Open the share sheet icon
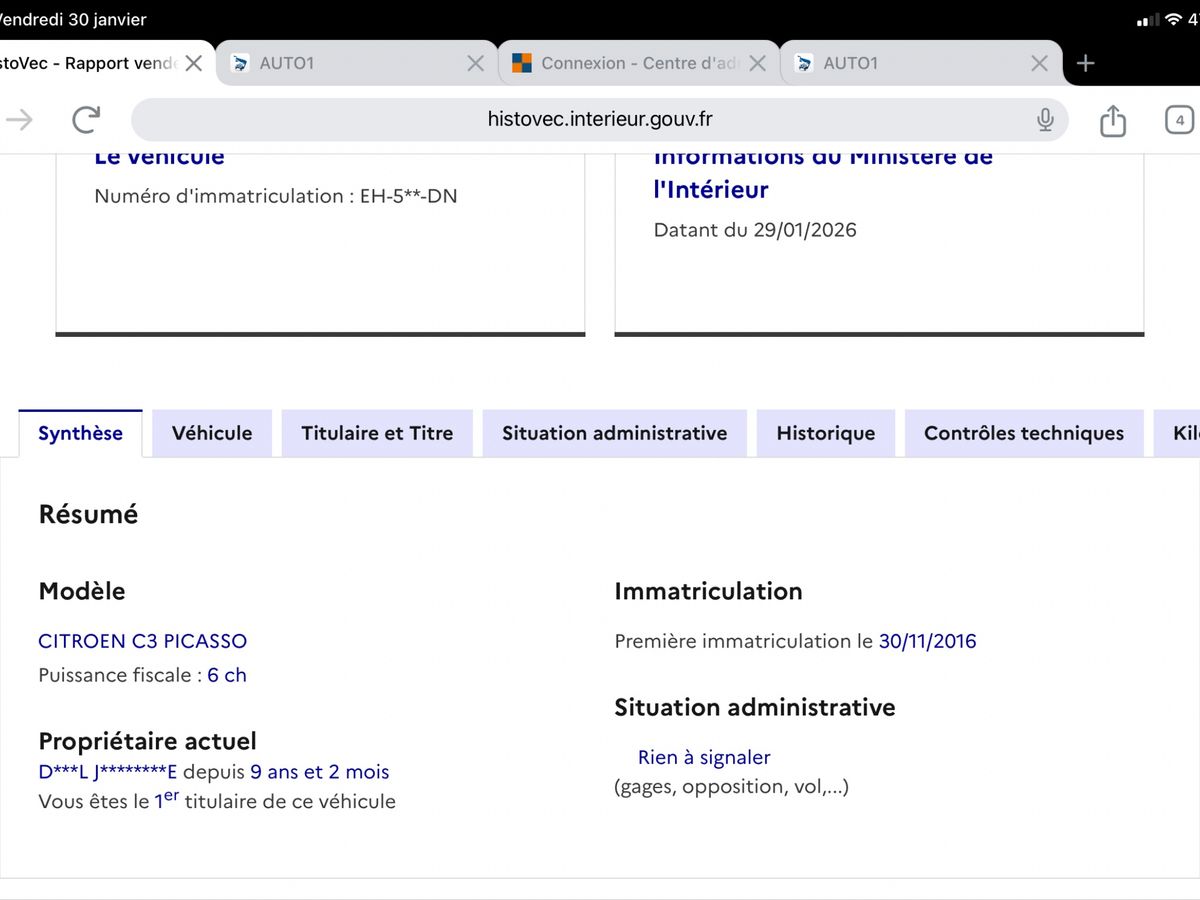Image resolution: width=1200 pixels, height=900 pixels. click(x=1112, y=121)
